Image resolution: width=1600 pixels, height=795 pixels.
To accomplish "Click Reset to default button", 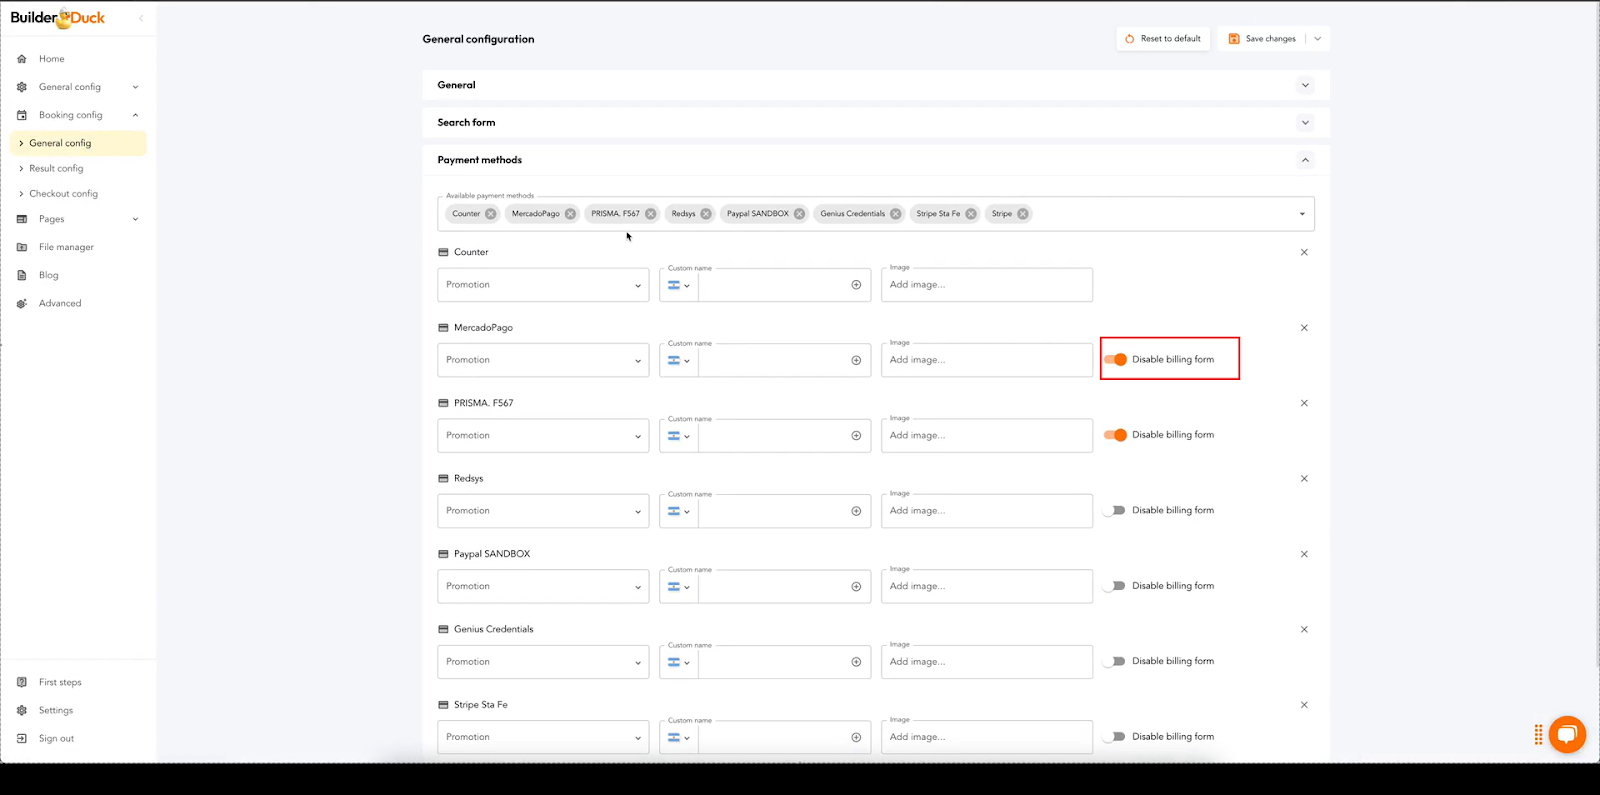I will coord(1162,39).
